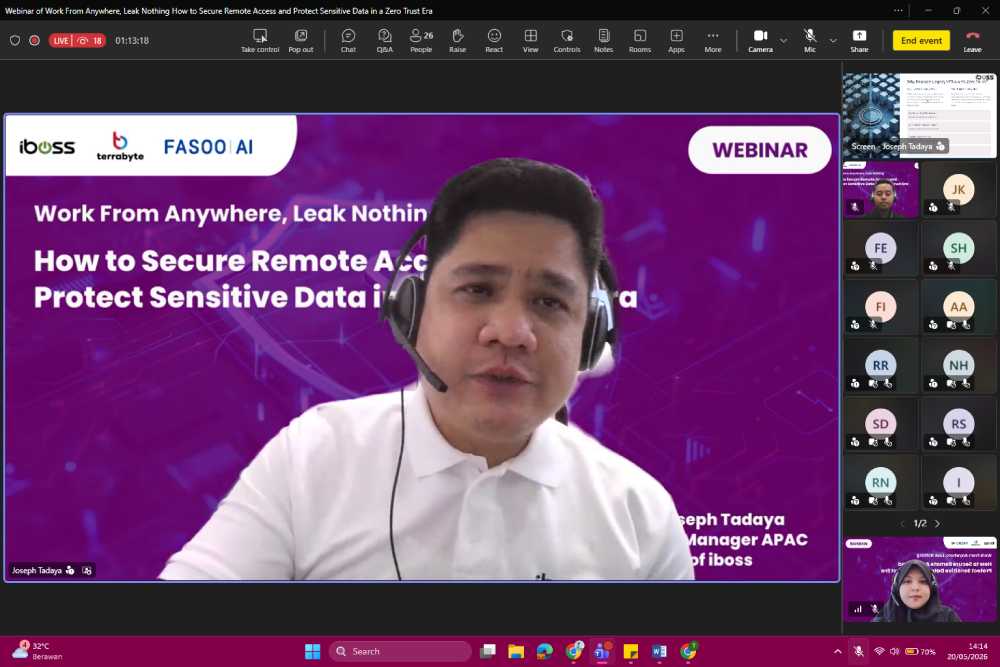The height and width of the screenshot is (667, 1000).
Task: Open the Q&A panel
Action: click(385, 41)
